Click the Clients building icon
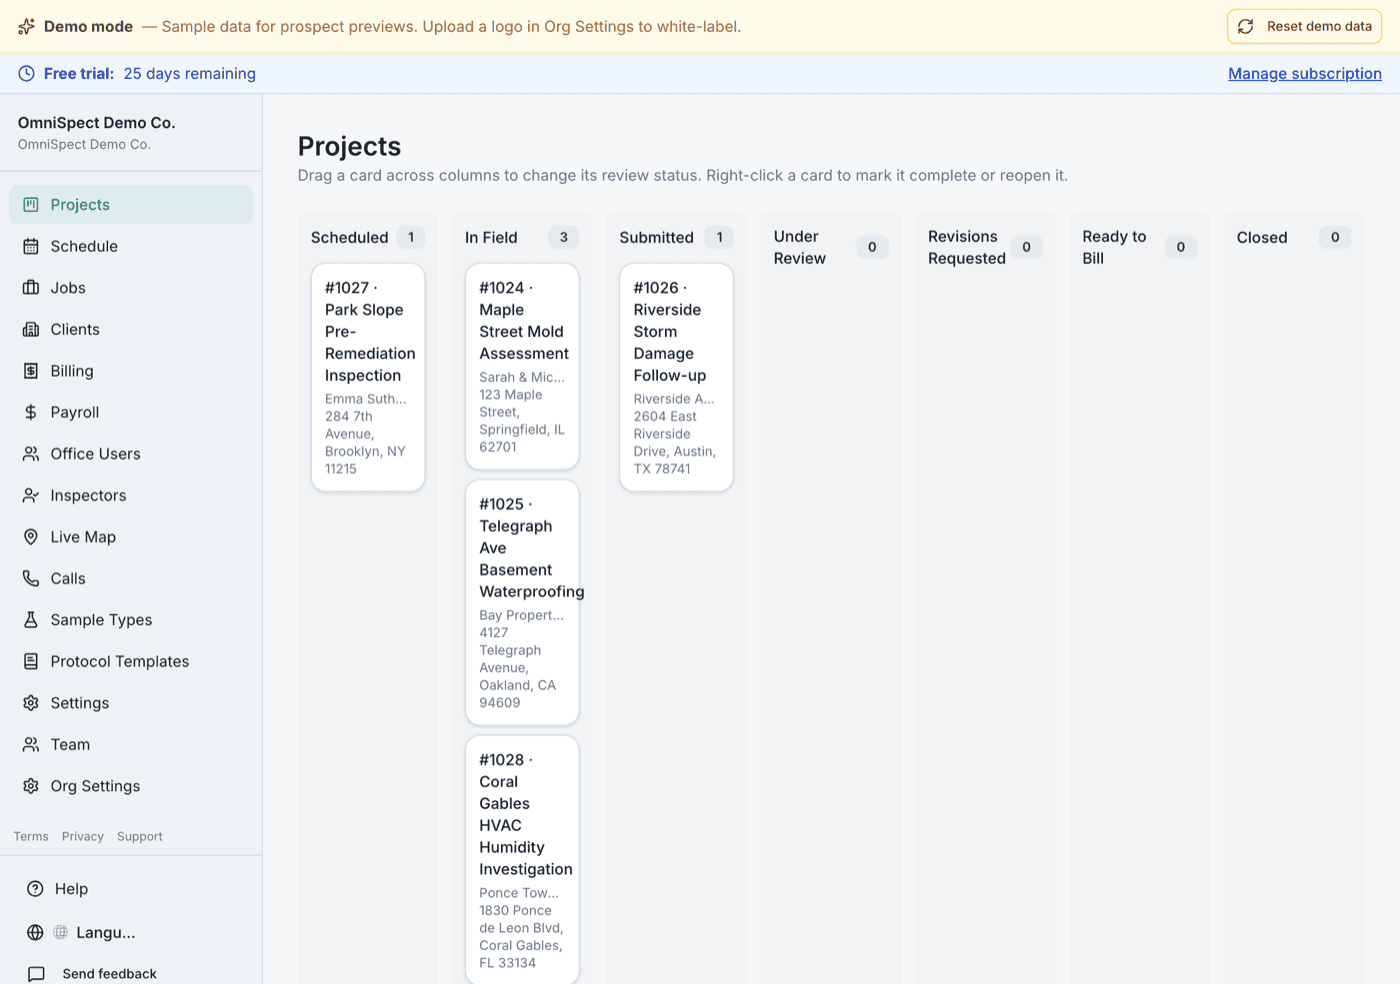 31,329
